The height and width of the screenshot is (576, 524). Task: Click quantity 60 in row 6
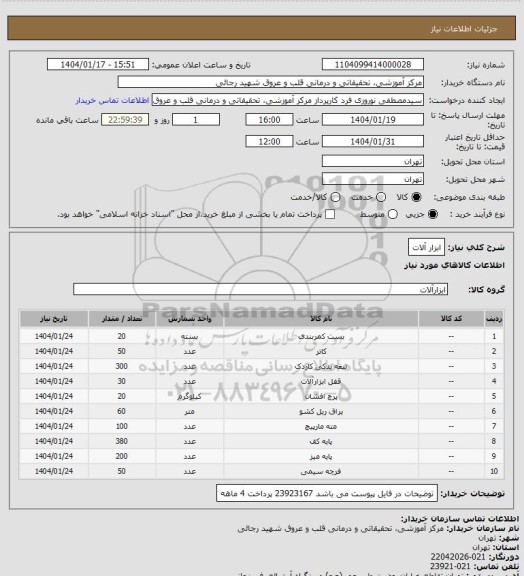coord(122,411)
